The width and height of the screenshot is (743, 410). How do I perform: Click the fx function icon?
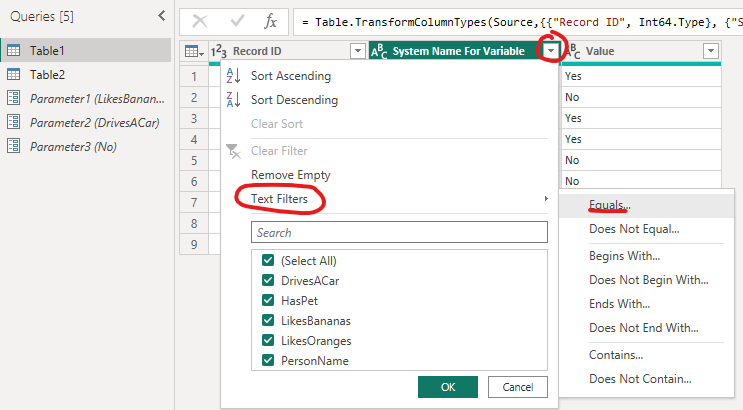pos(270,21)
